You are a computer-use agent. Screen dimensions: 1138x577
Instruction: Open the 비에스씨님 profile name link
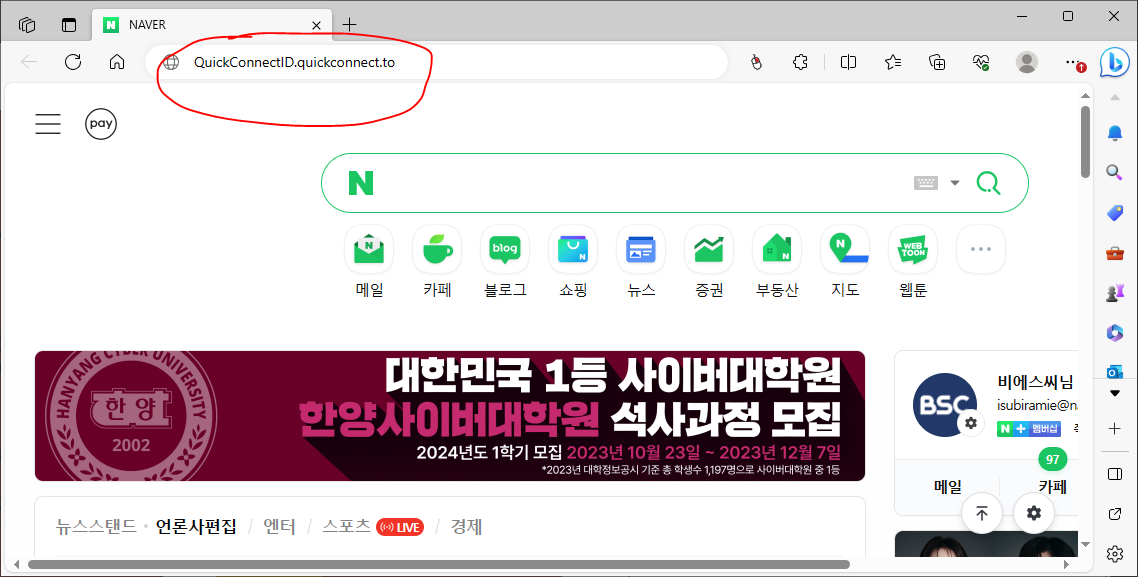(x=1035, y=382)
